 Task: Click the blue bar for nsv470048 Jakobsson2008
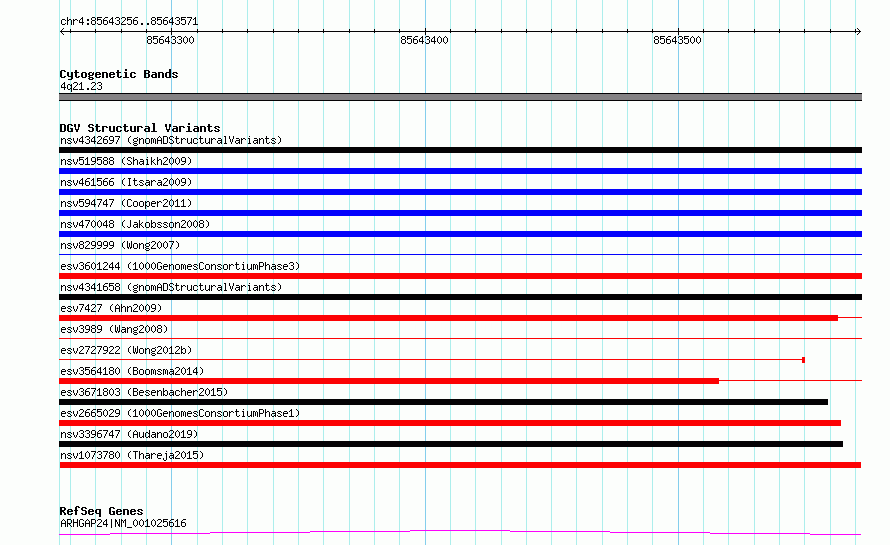[460, 234]
